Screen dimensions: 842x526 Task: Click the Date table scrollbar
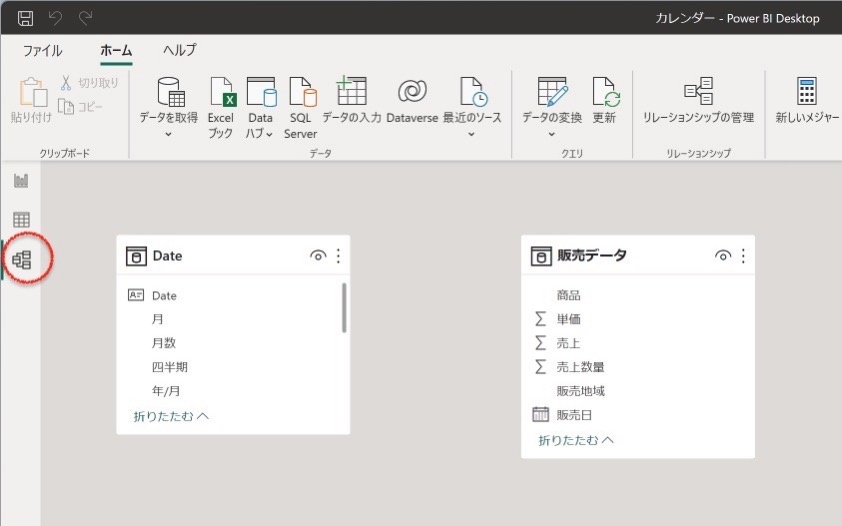pyautogui.click(x=344, y=308)
